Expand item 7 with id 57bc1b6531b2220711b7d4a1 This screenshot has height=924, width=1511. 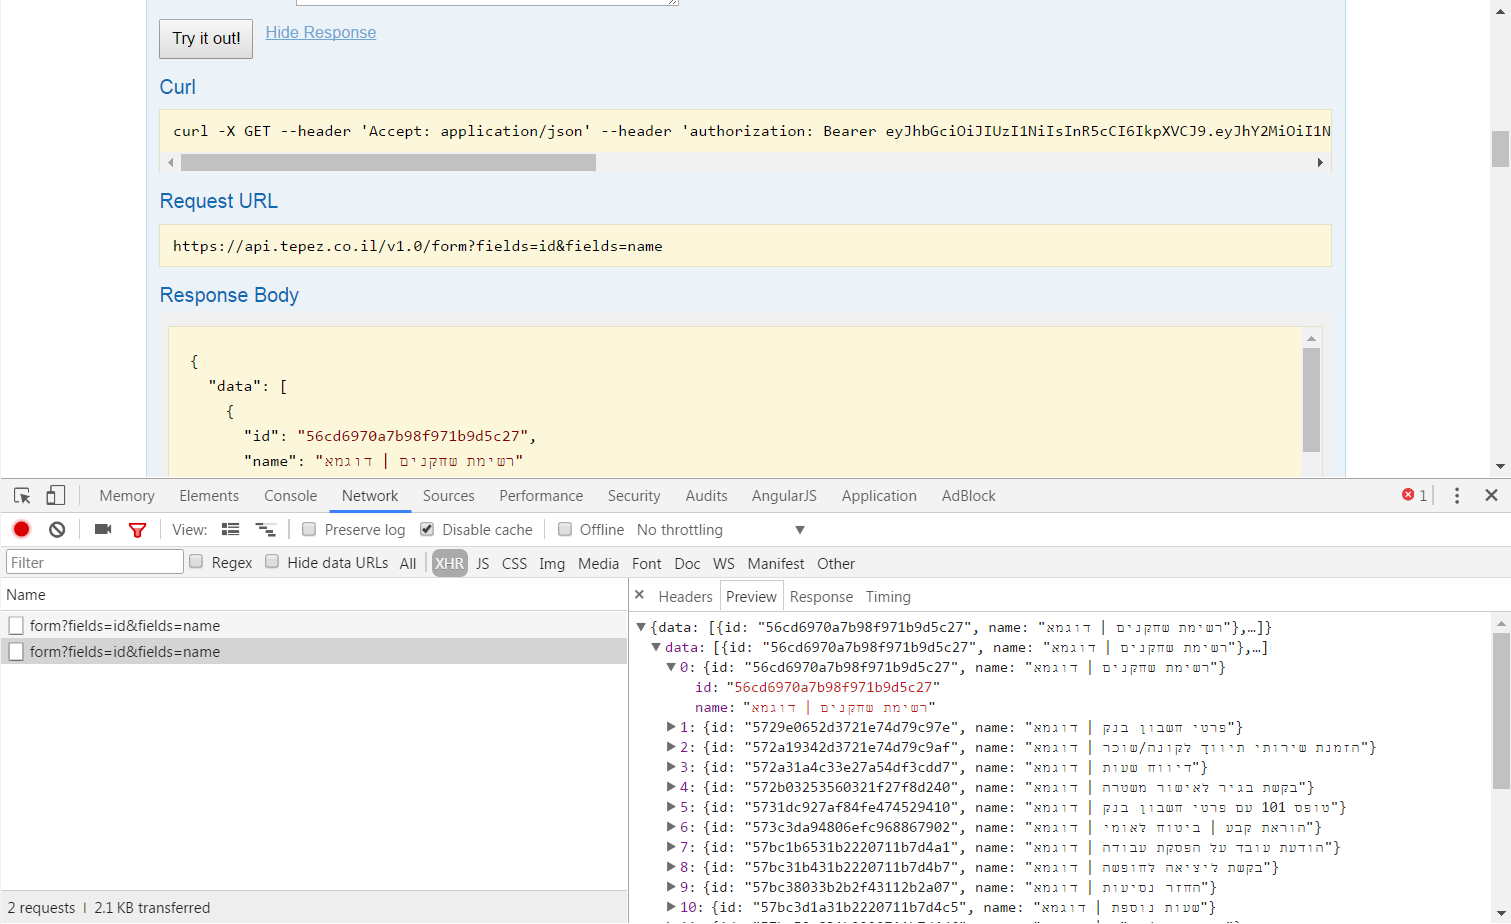(671, 847)
